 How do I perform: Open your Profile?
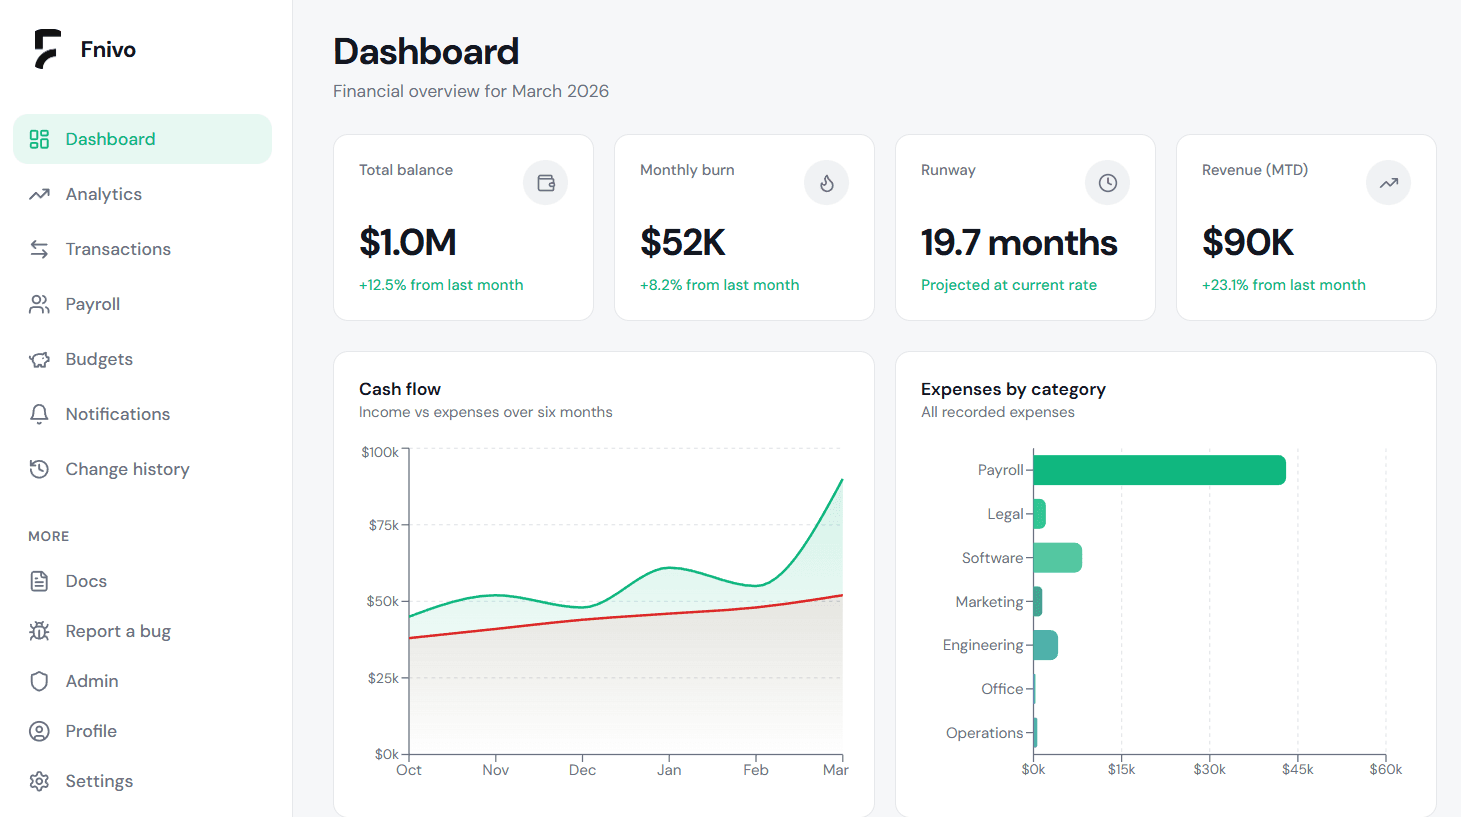(92, 731)
